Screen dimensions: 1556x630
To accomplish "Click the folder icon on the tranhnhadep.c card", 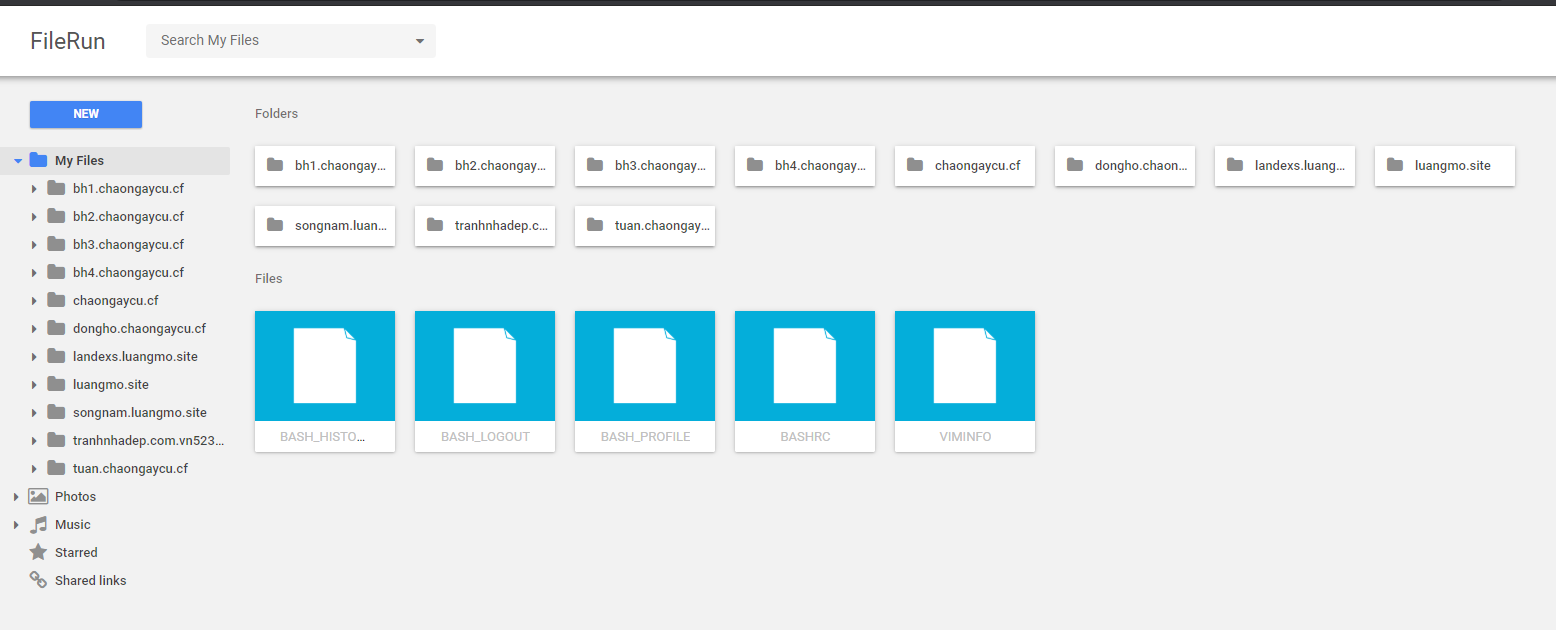I will pyautogui.click(x=435, y=225).
